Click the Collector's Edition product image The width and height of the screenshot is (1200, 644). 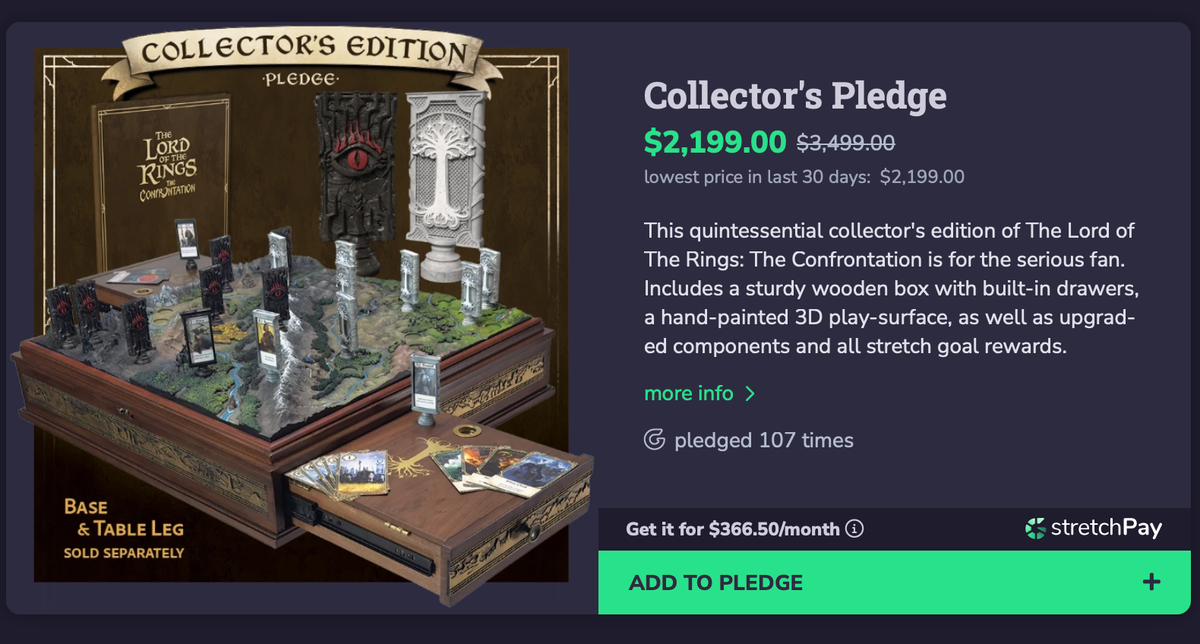(x=300, y=320)
